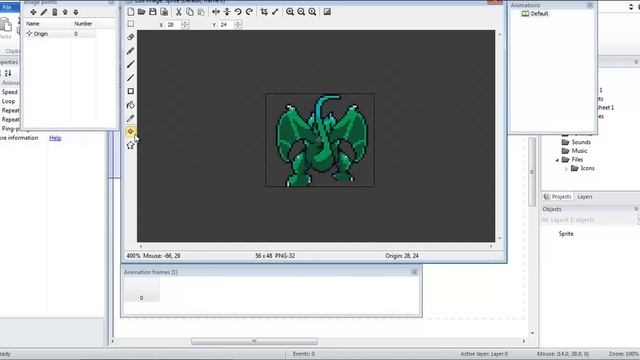Click the Paste button in the ribbon
Screen dimensions: 640x360
click(x=6, y=28)
